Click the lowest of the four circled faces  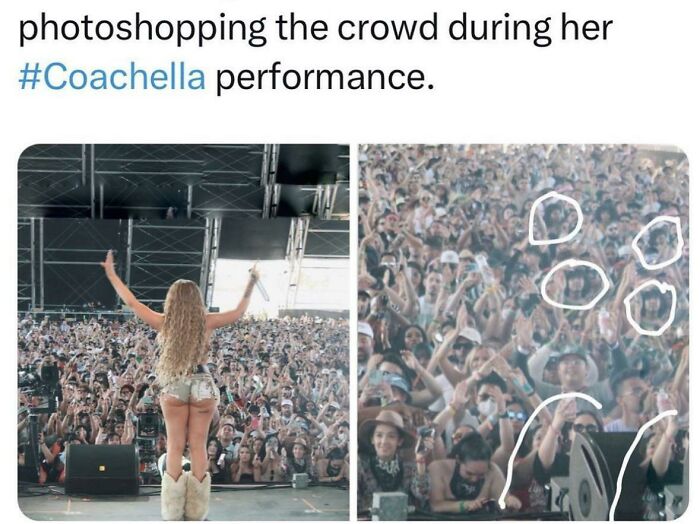(x=650, y=308)
